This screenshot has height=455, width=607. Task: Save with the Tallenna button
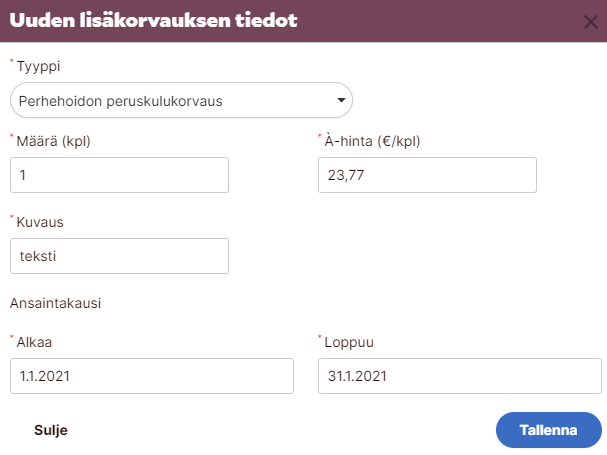(x=548, y=430)
